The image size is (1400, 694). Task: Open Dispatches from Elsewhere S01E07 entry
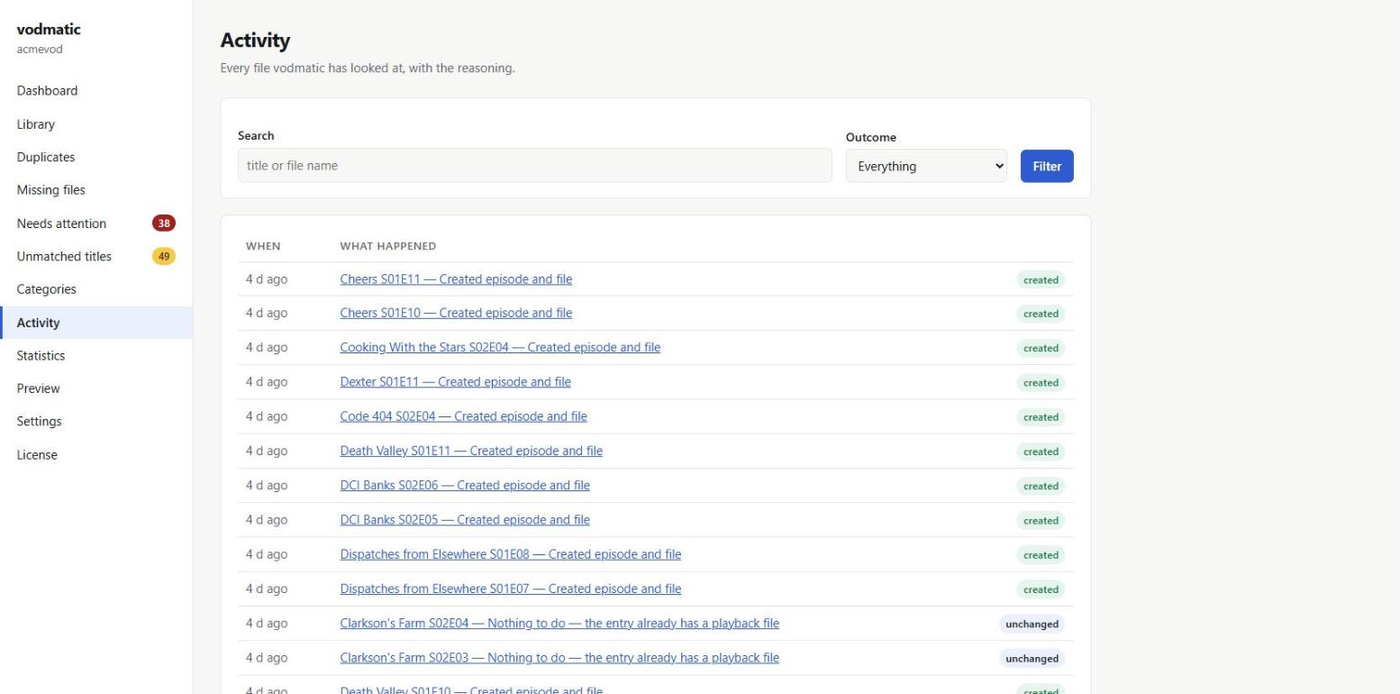pos(510,589)
